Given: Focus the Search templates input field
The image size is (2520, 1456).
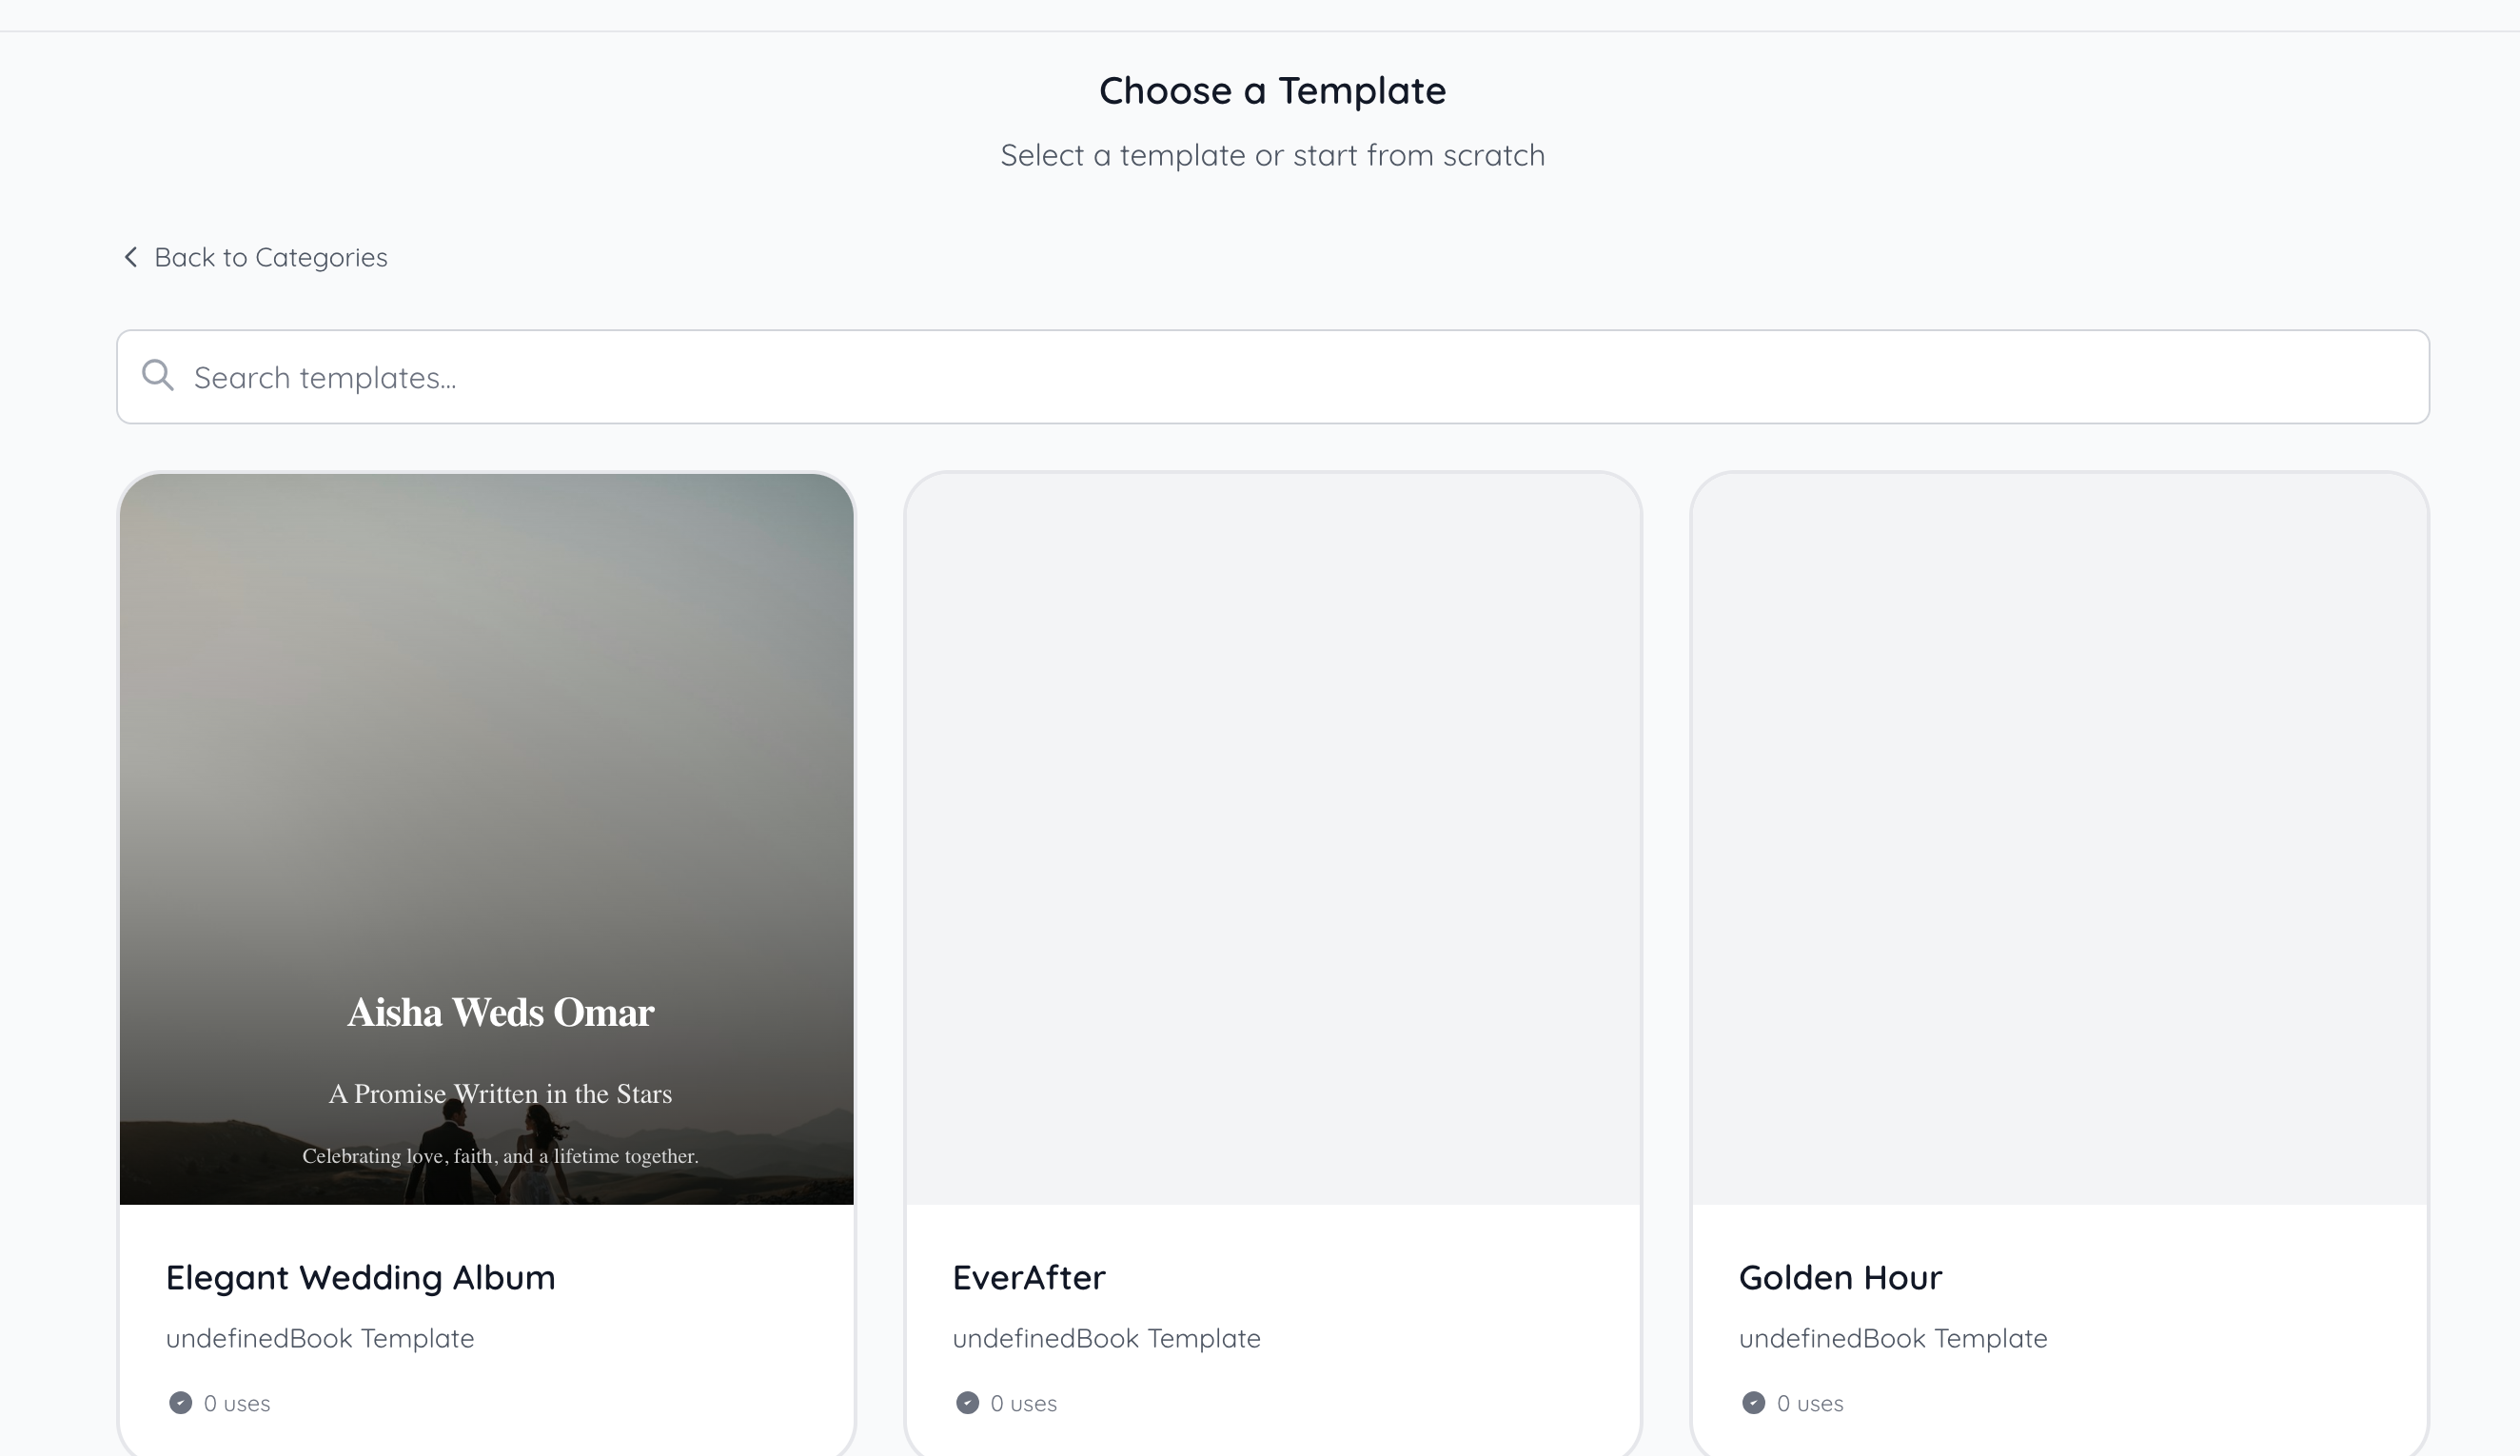Looking at the screenshot, I should [x=1272, y=377].
